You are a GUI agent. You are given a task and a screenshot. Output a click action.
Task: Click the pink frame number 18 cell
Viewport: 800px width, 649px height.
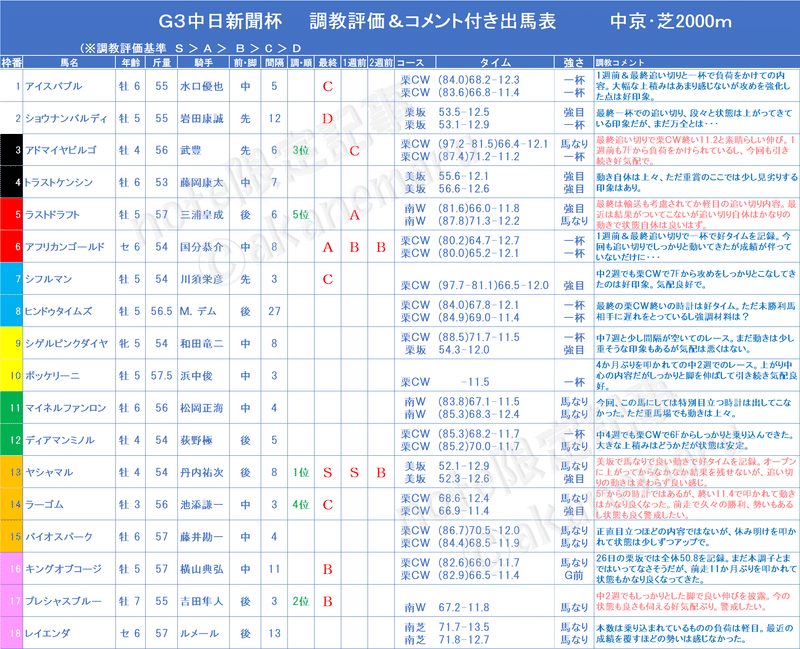point(12,633)
